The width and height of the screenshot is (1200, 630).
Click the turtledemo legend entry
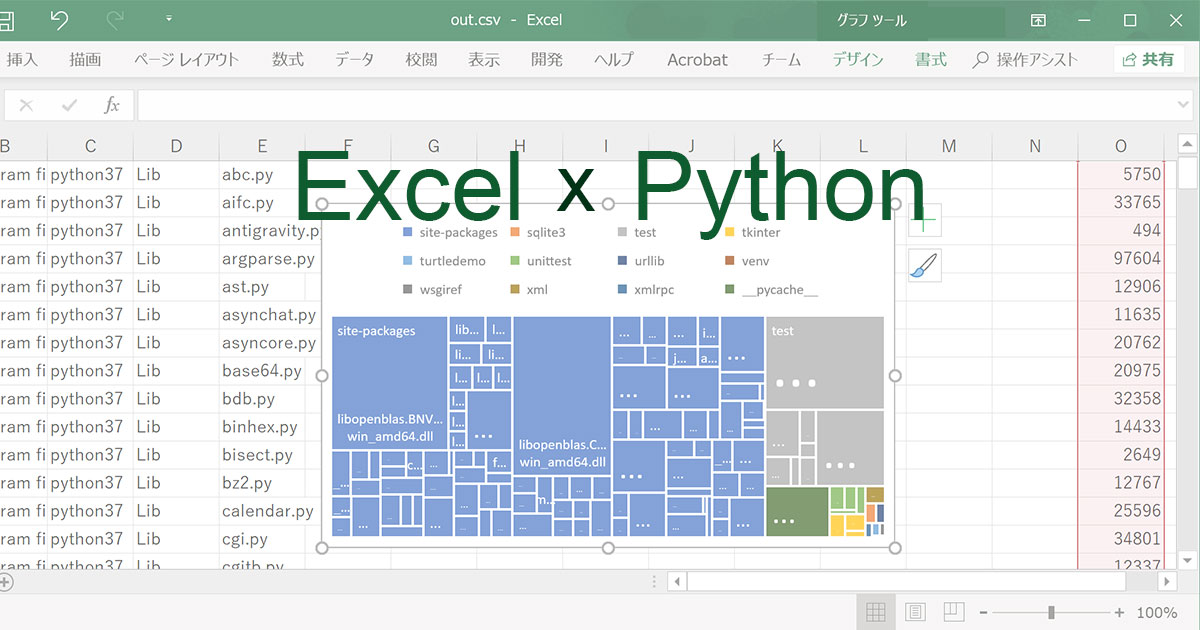click(x=444, y=261)
